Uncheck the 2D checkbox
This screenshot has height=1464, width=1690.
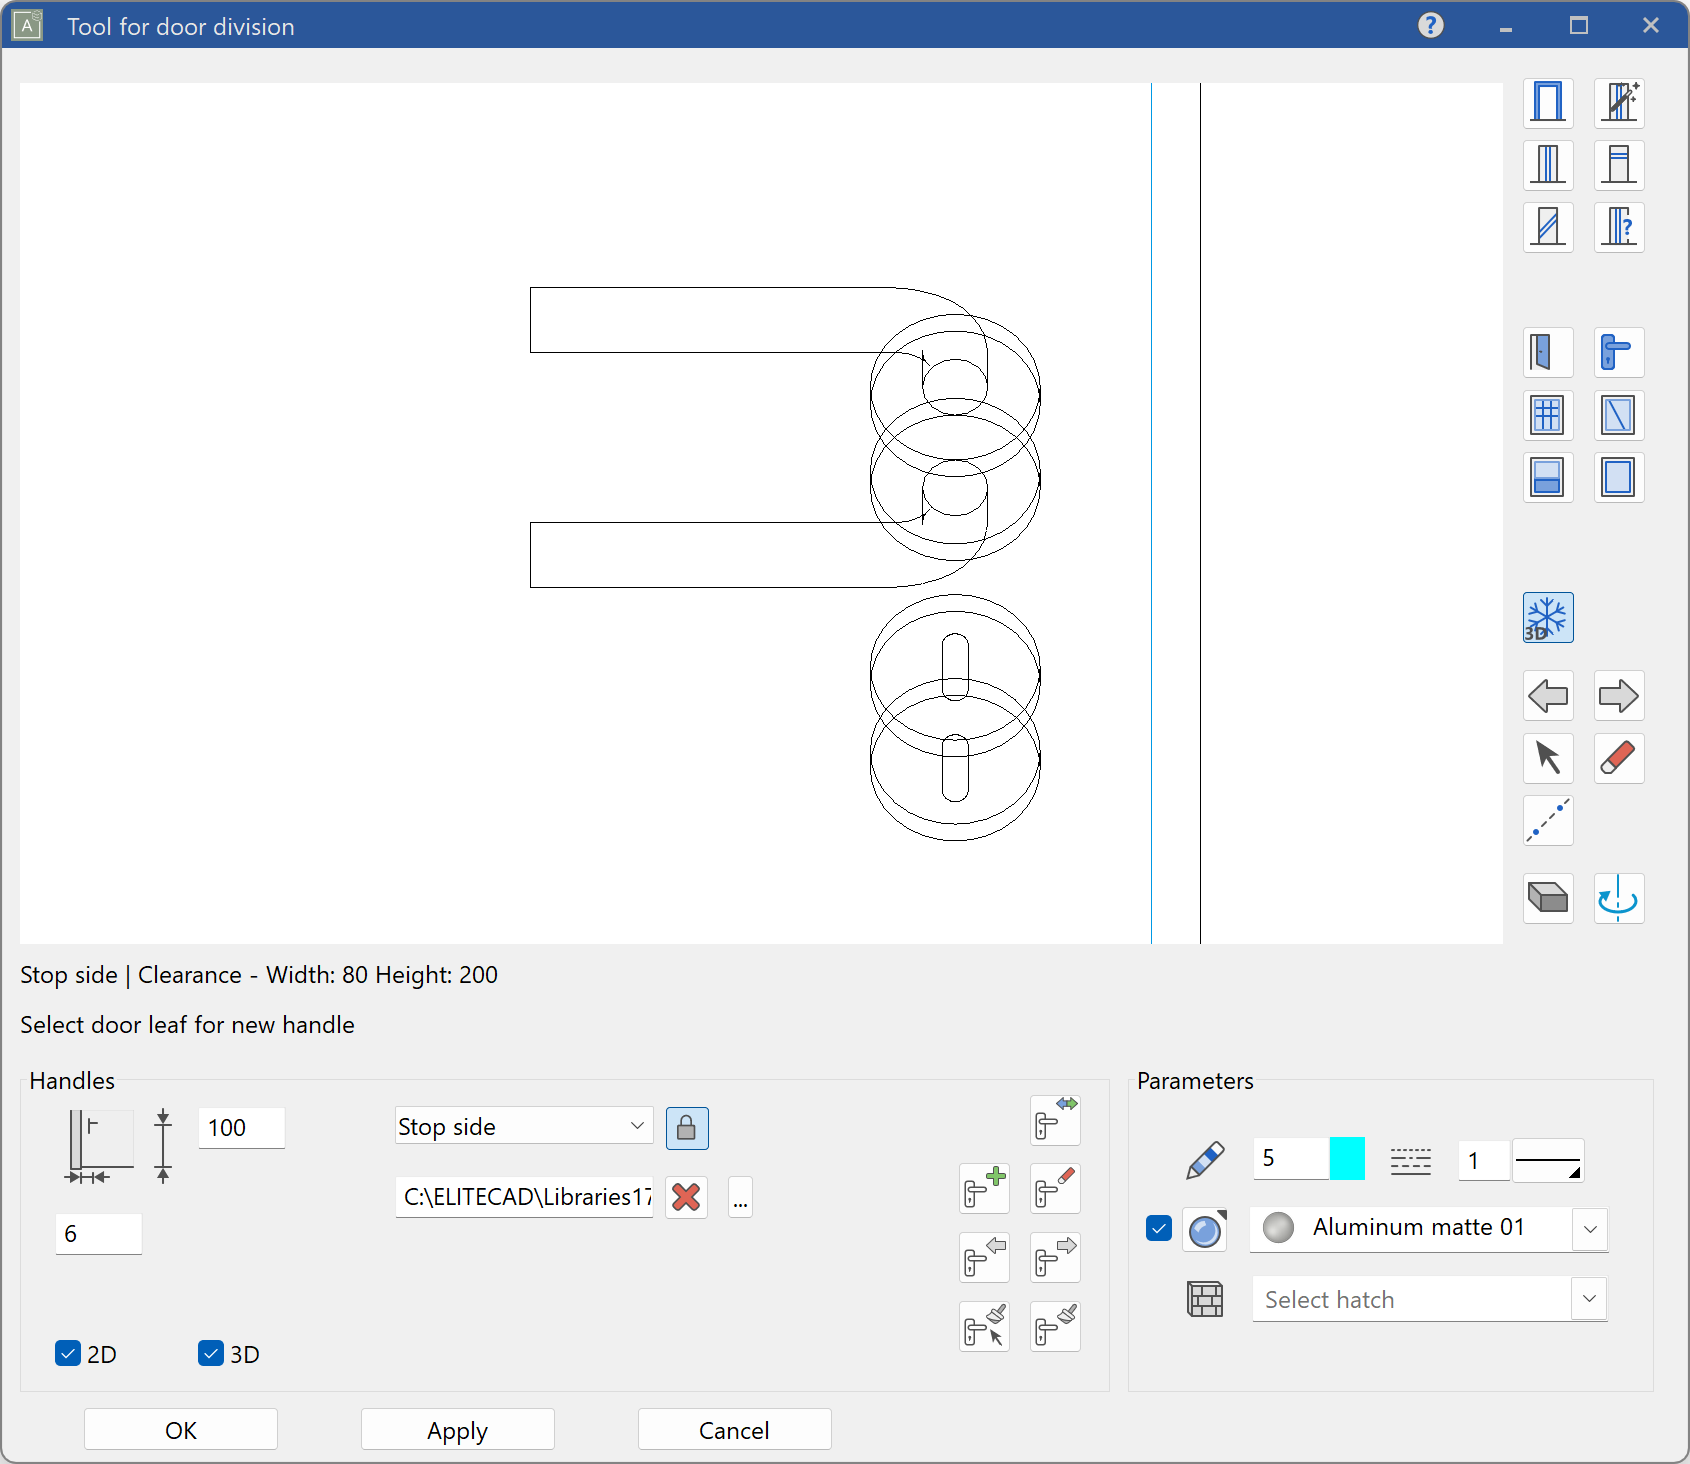point(68,1354)
